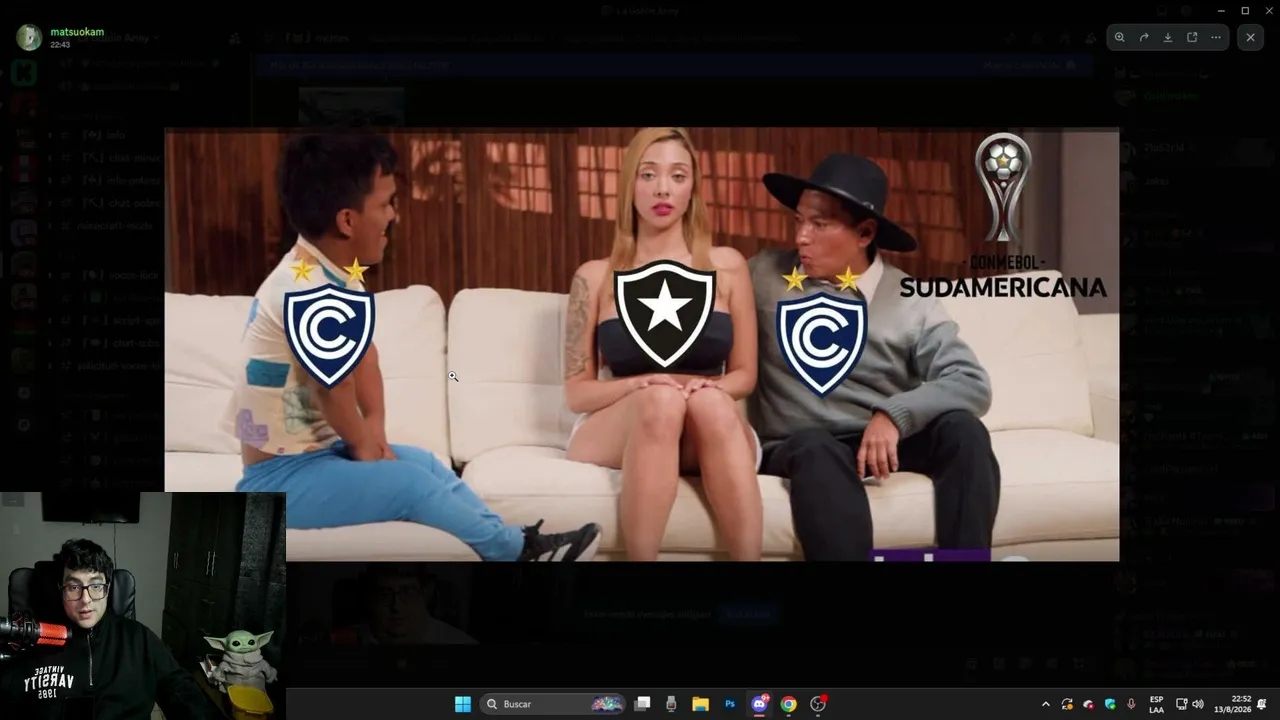The height and width of the screenshot is (720, 1280).
Task: Open Windows Security from the tray shield
Action: click(1110, 704)
